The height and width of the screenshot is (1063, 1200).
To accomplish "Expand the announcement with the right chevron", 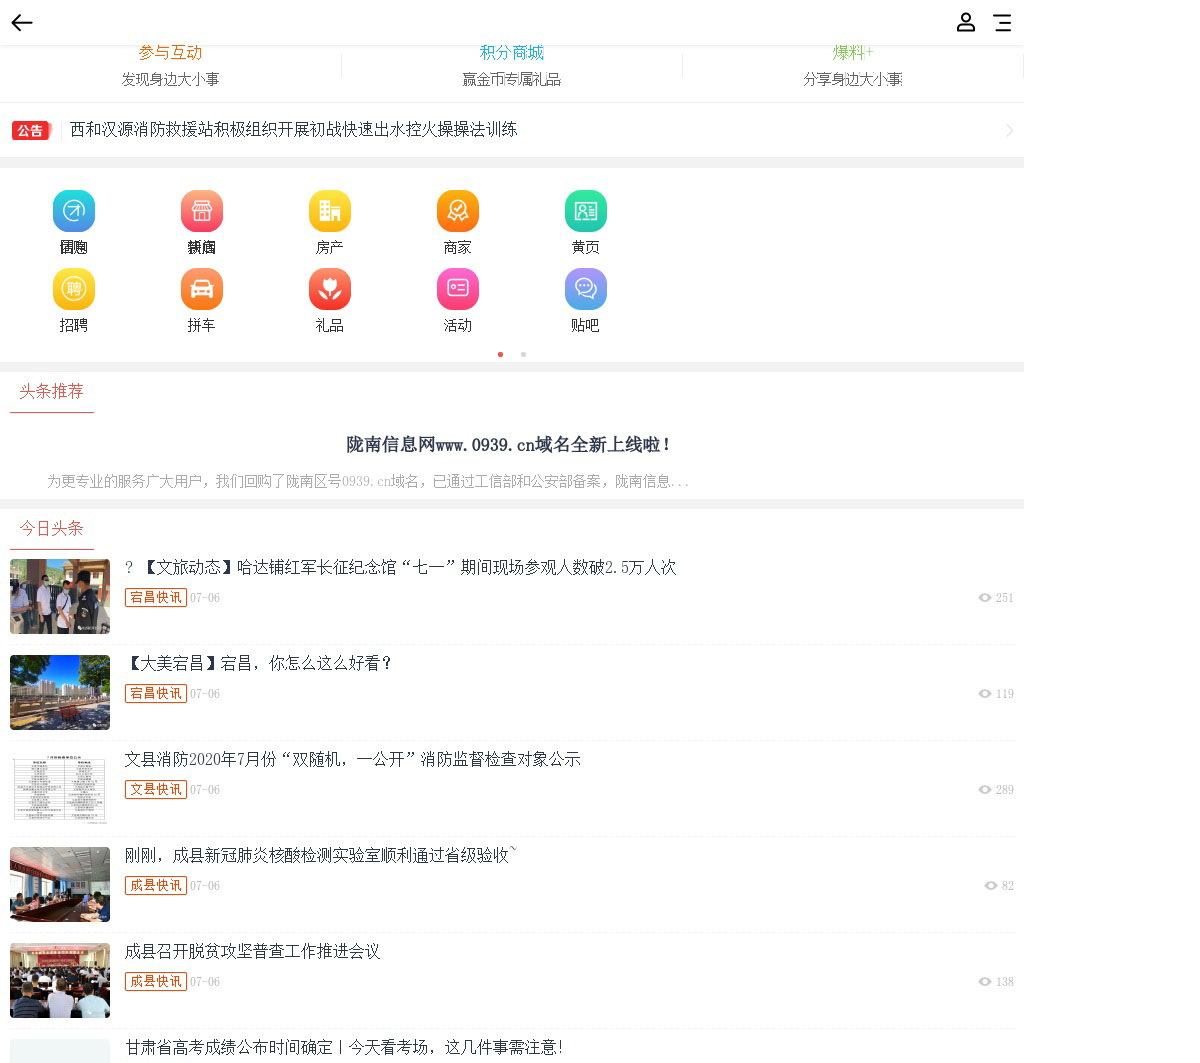I will click(1009, 130).
